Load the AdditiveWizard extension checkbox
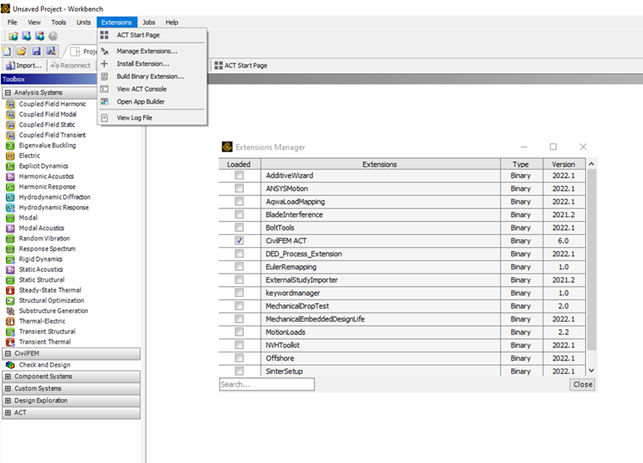The image size is (643, 463). tap(239, 176)
